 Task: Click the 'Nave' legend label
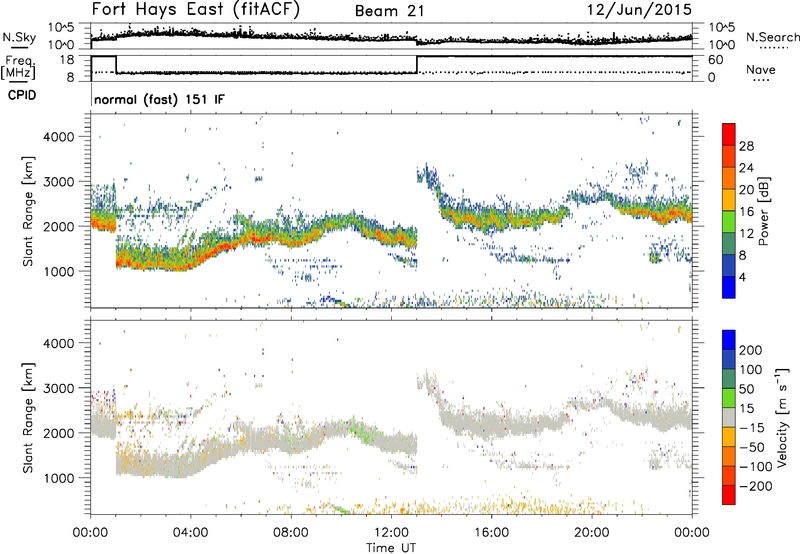pos(761,69)
